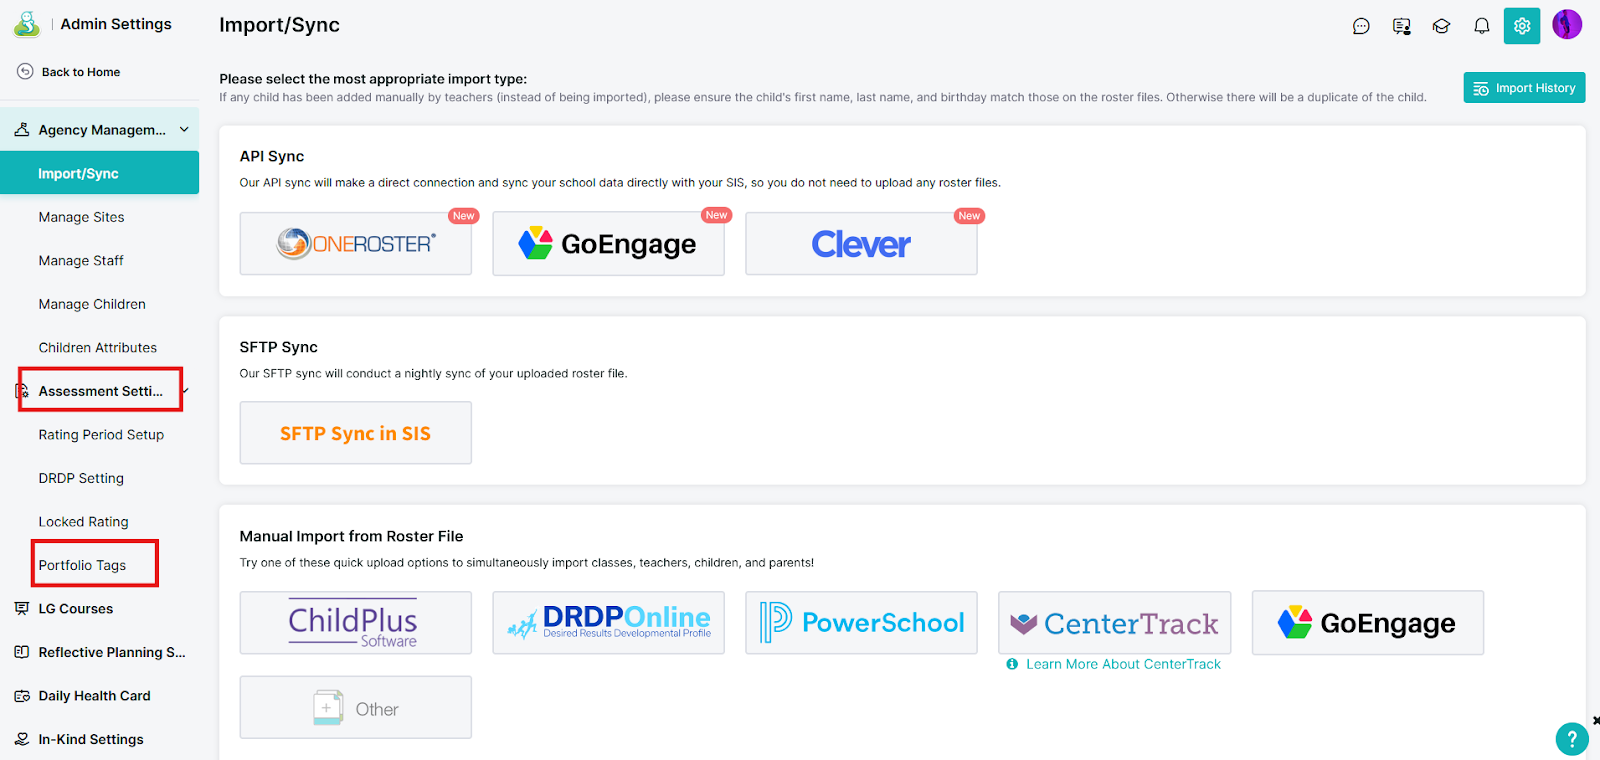Choose ChildPlus Software roster import
The image size is (1600, 760).
(355, 623)
